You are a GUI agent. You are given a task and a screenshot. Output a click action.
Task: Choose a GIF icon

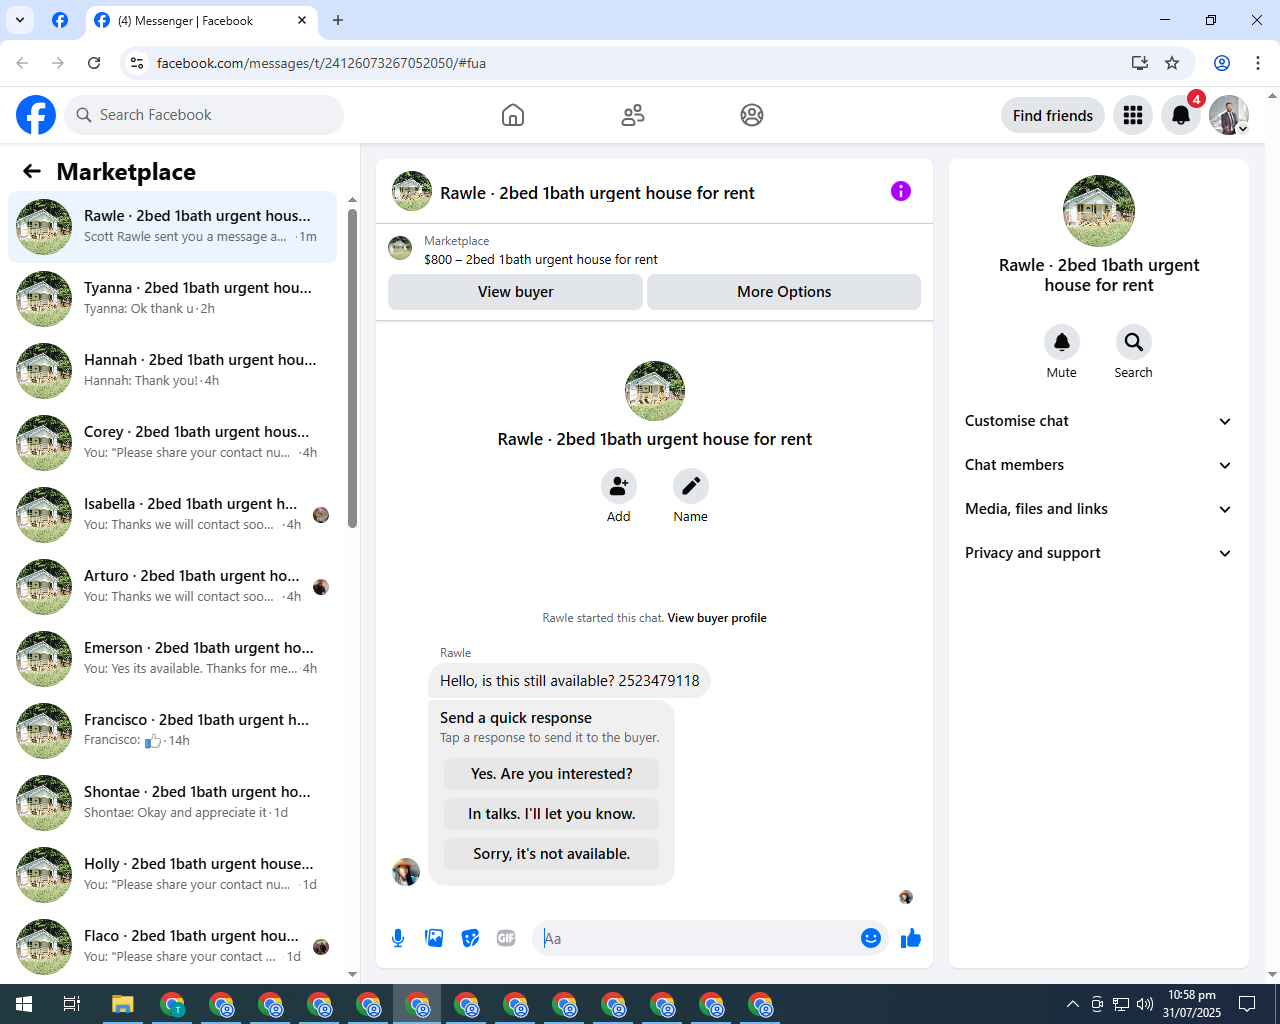[506, 938]
